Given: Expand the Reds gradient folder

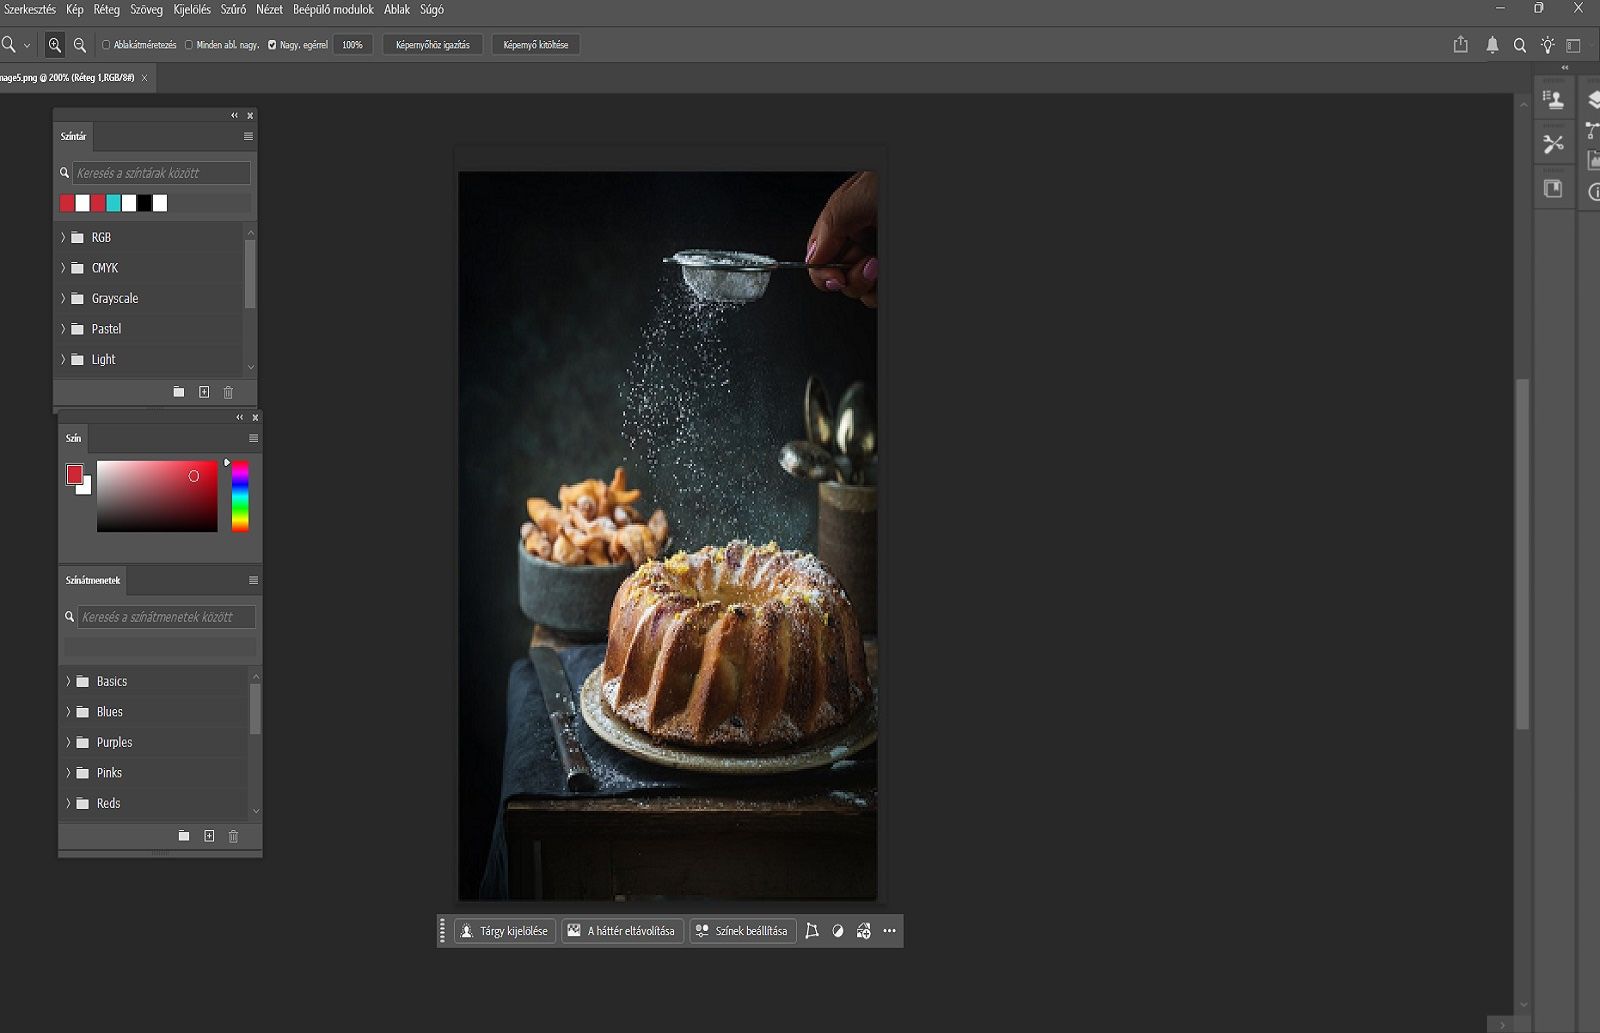Looking at the screenshot, I should tap(68, 804).
